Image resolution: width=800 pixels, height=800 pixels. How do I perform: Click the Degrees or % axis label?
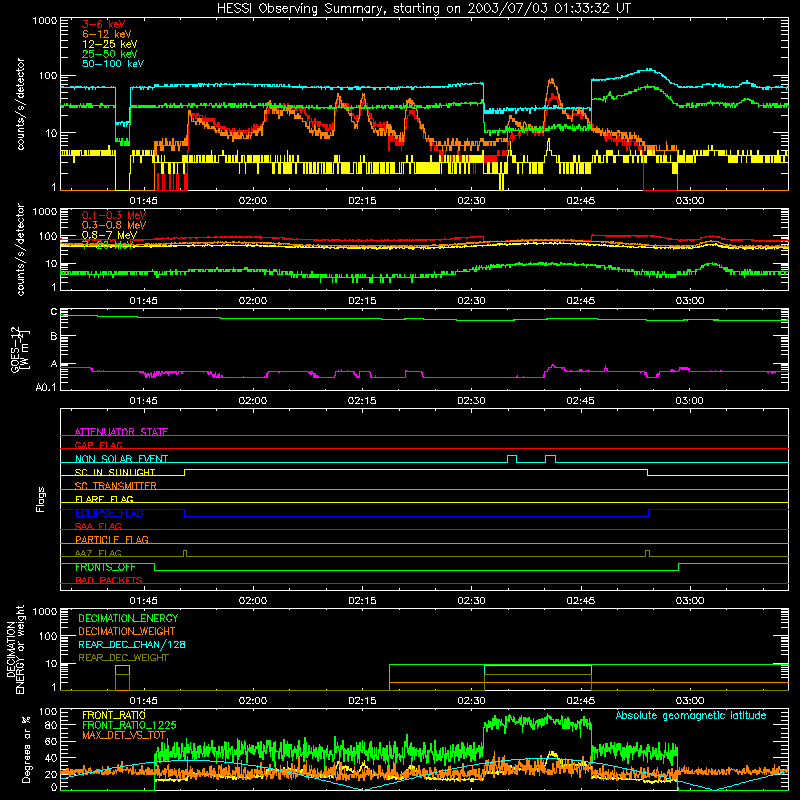pyautogui.click(x=26, y=750)
